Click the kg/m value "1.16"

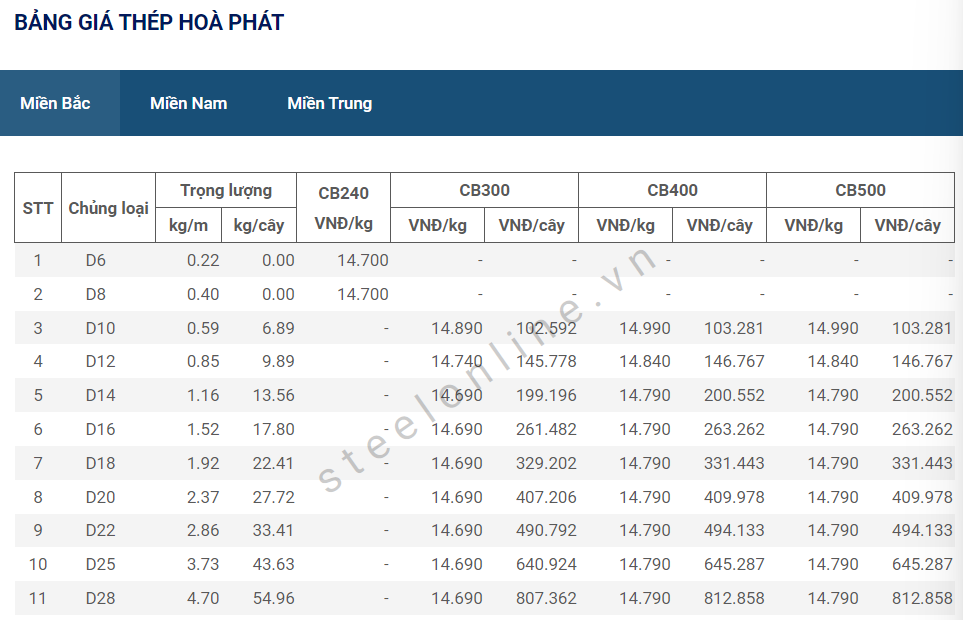pos(203,395)
